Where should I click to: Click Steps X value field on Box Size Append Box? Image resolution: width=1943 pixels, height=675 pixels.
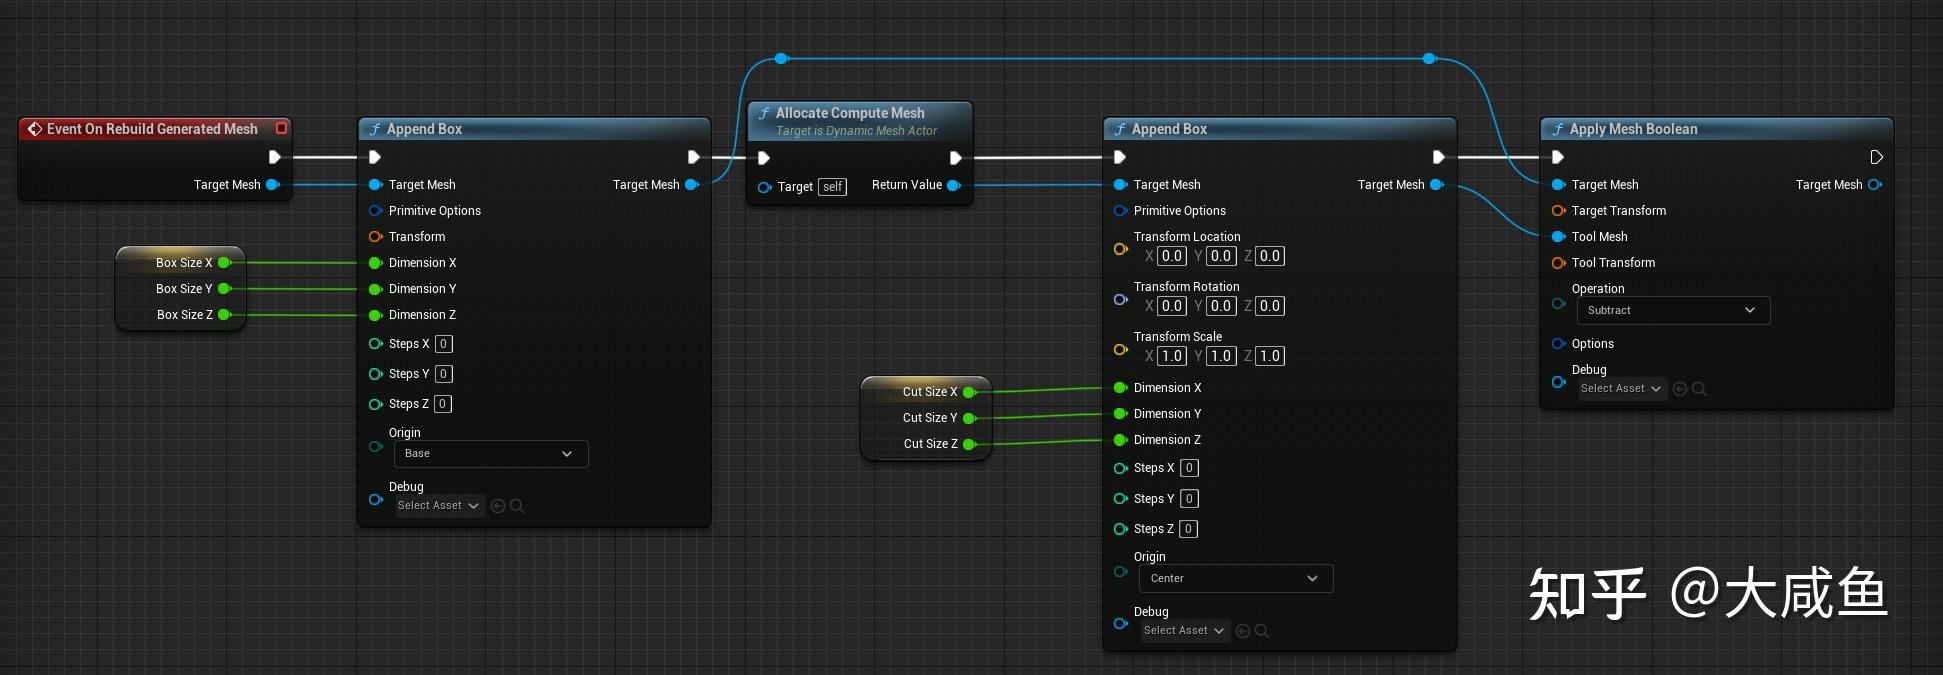click(444, 344)
